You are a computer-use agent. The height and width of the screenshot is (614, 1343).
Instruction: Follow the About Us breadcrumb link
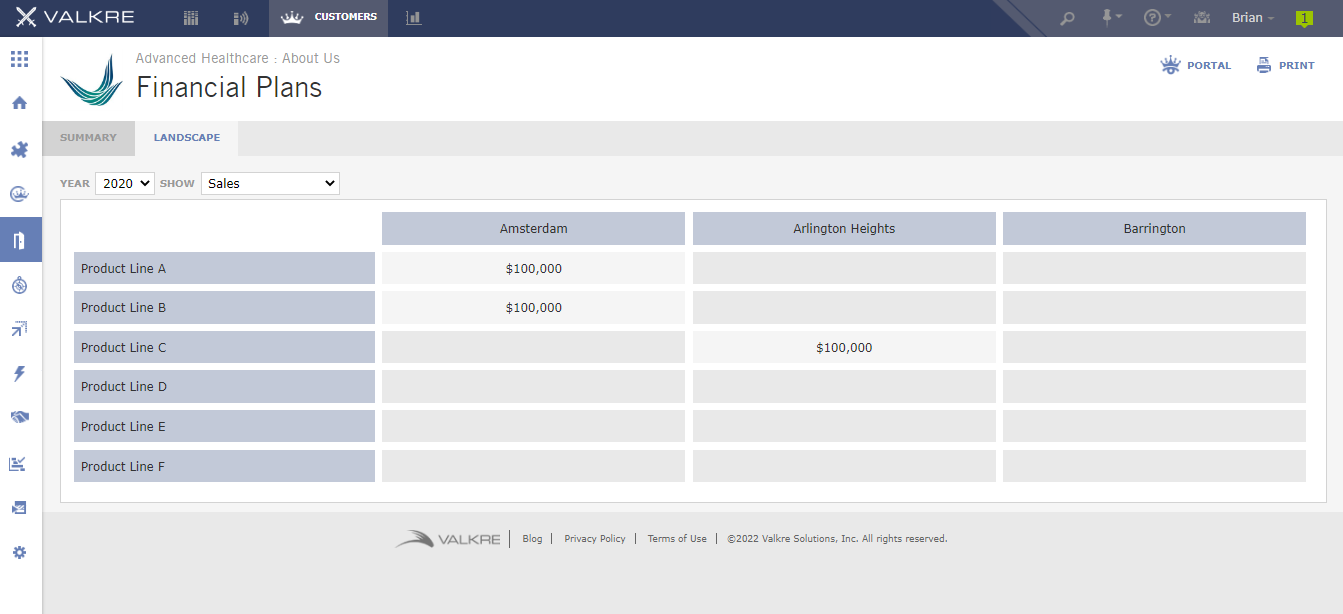point(311,58)
